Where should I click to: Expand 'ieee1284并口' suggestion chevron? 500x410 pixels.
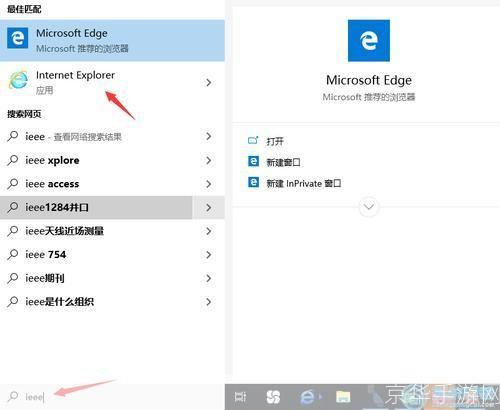[209, 207]
